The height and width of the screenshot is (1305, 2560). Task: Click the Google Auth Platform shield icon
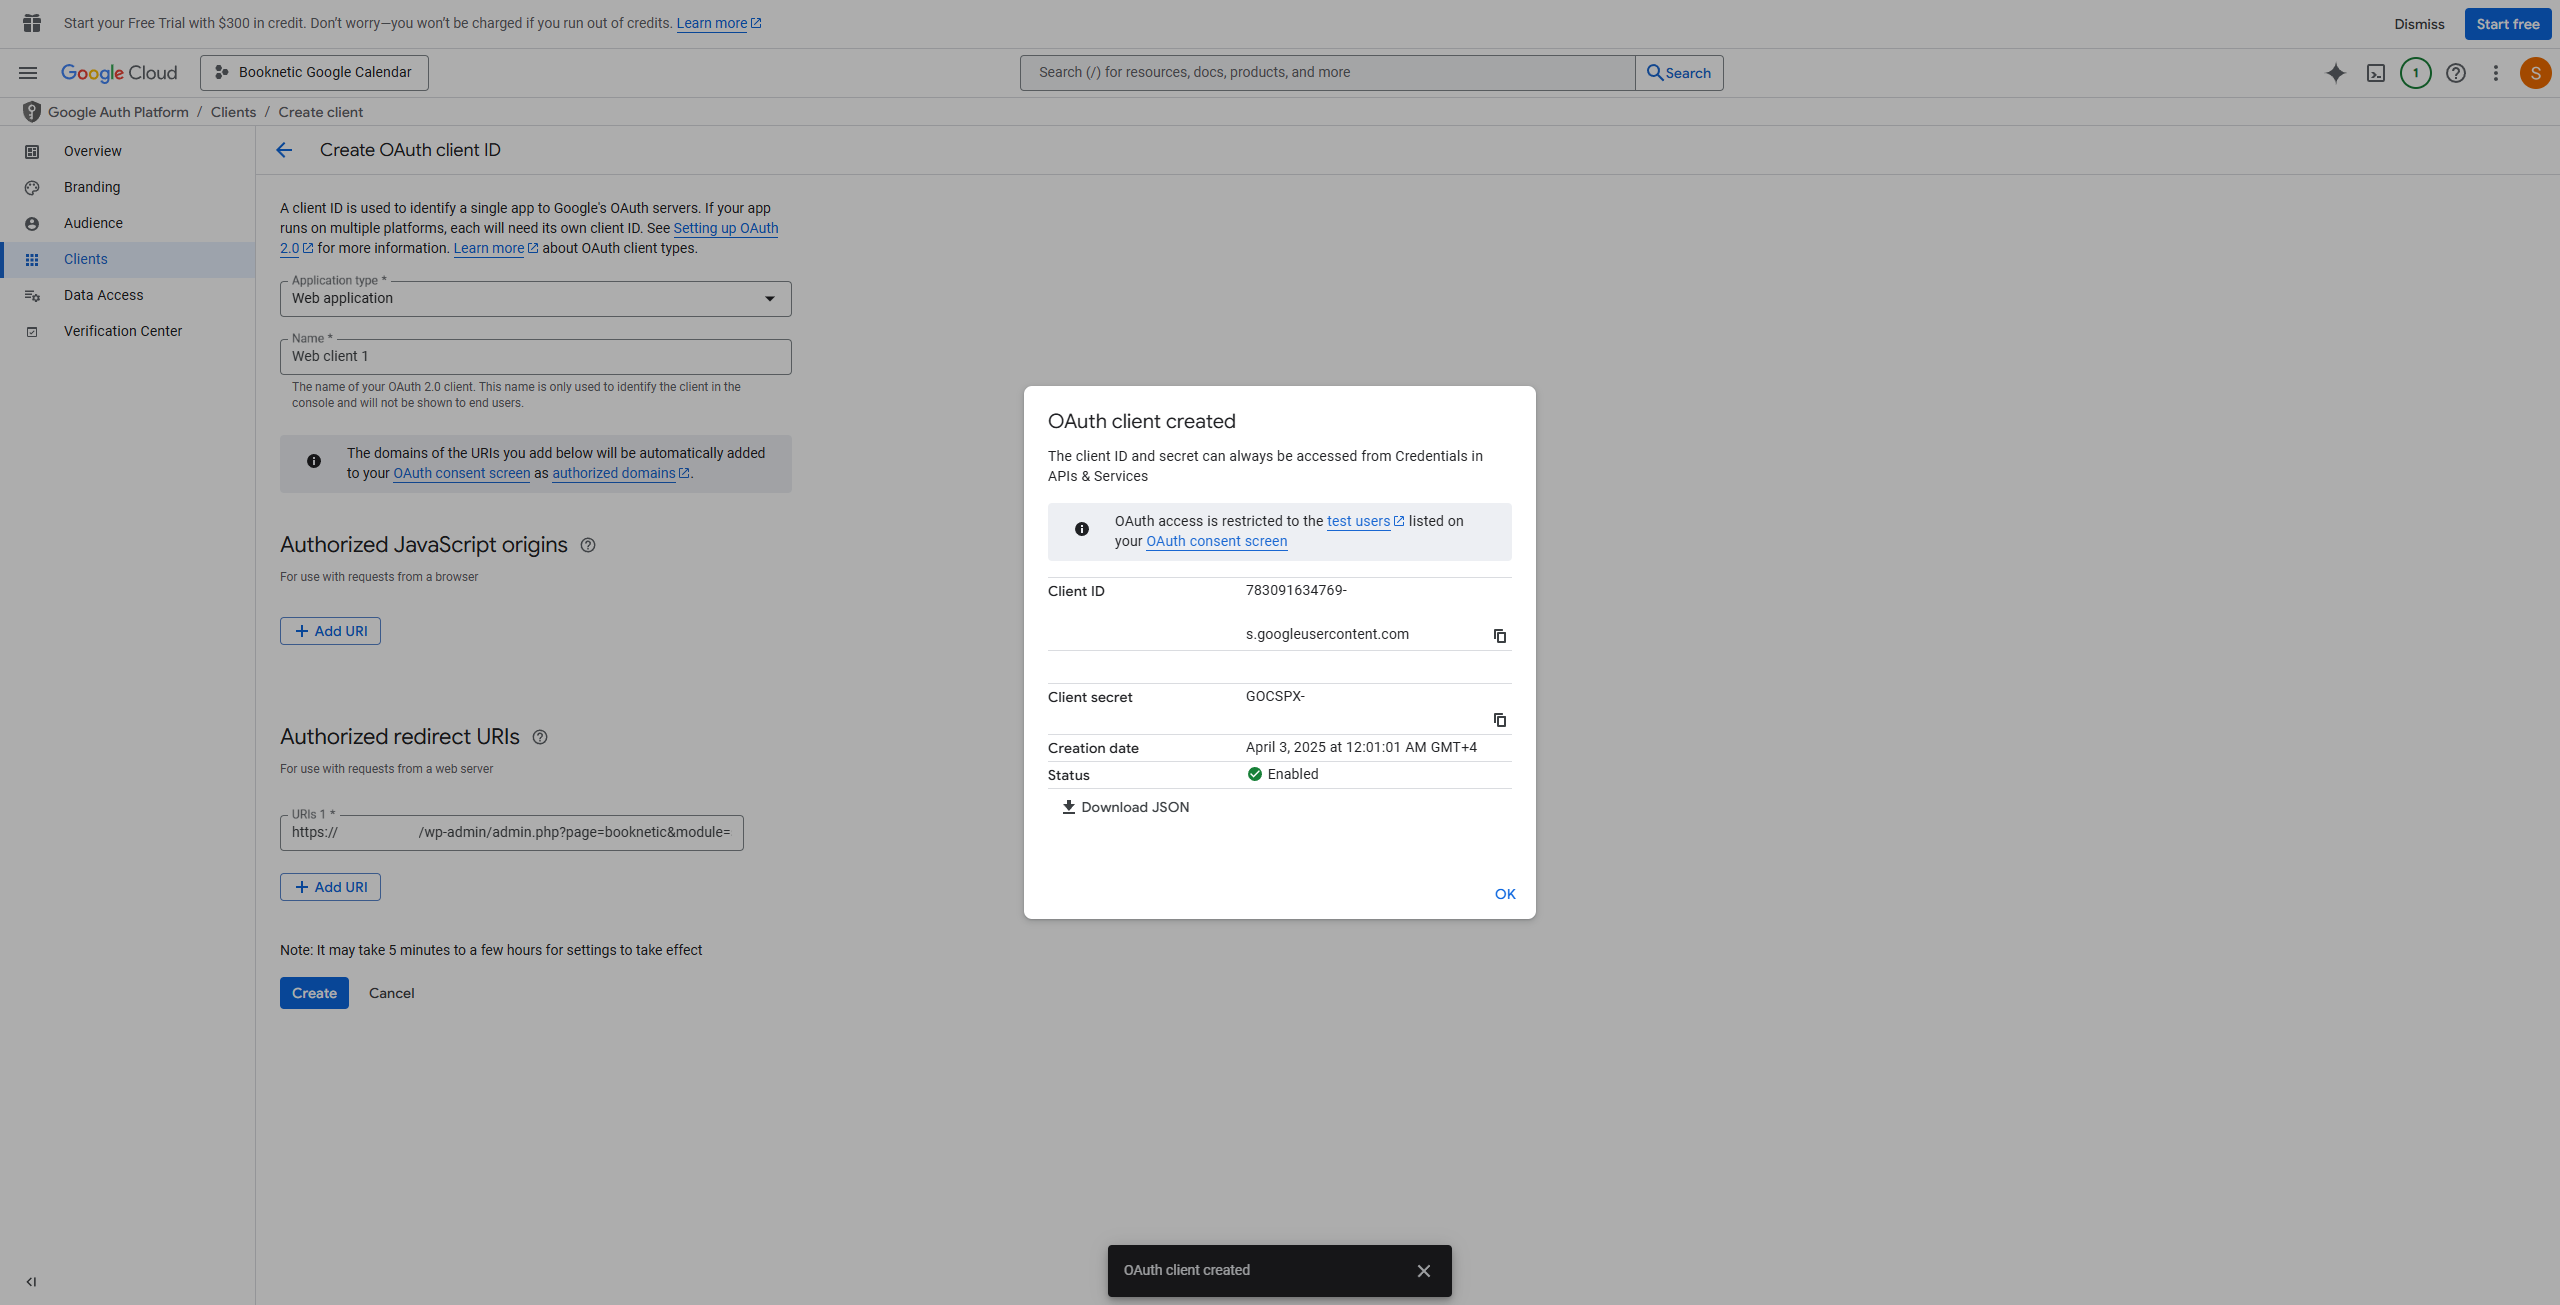pos(32,112)
